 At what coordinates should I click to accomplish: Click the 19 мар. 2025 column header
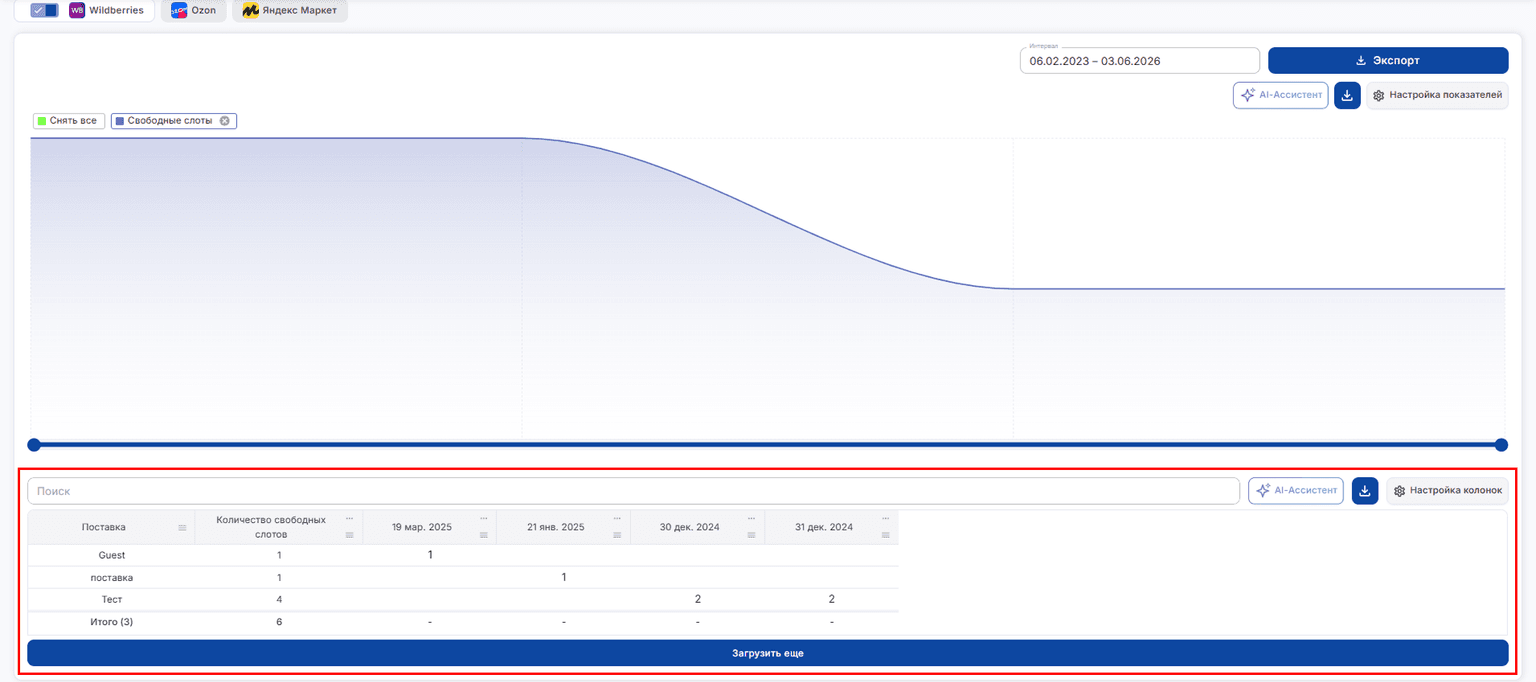(422, 527)
